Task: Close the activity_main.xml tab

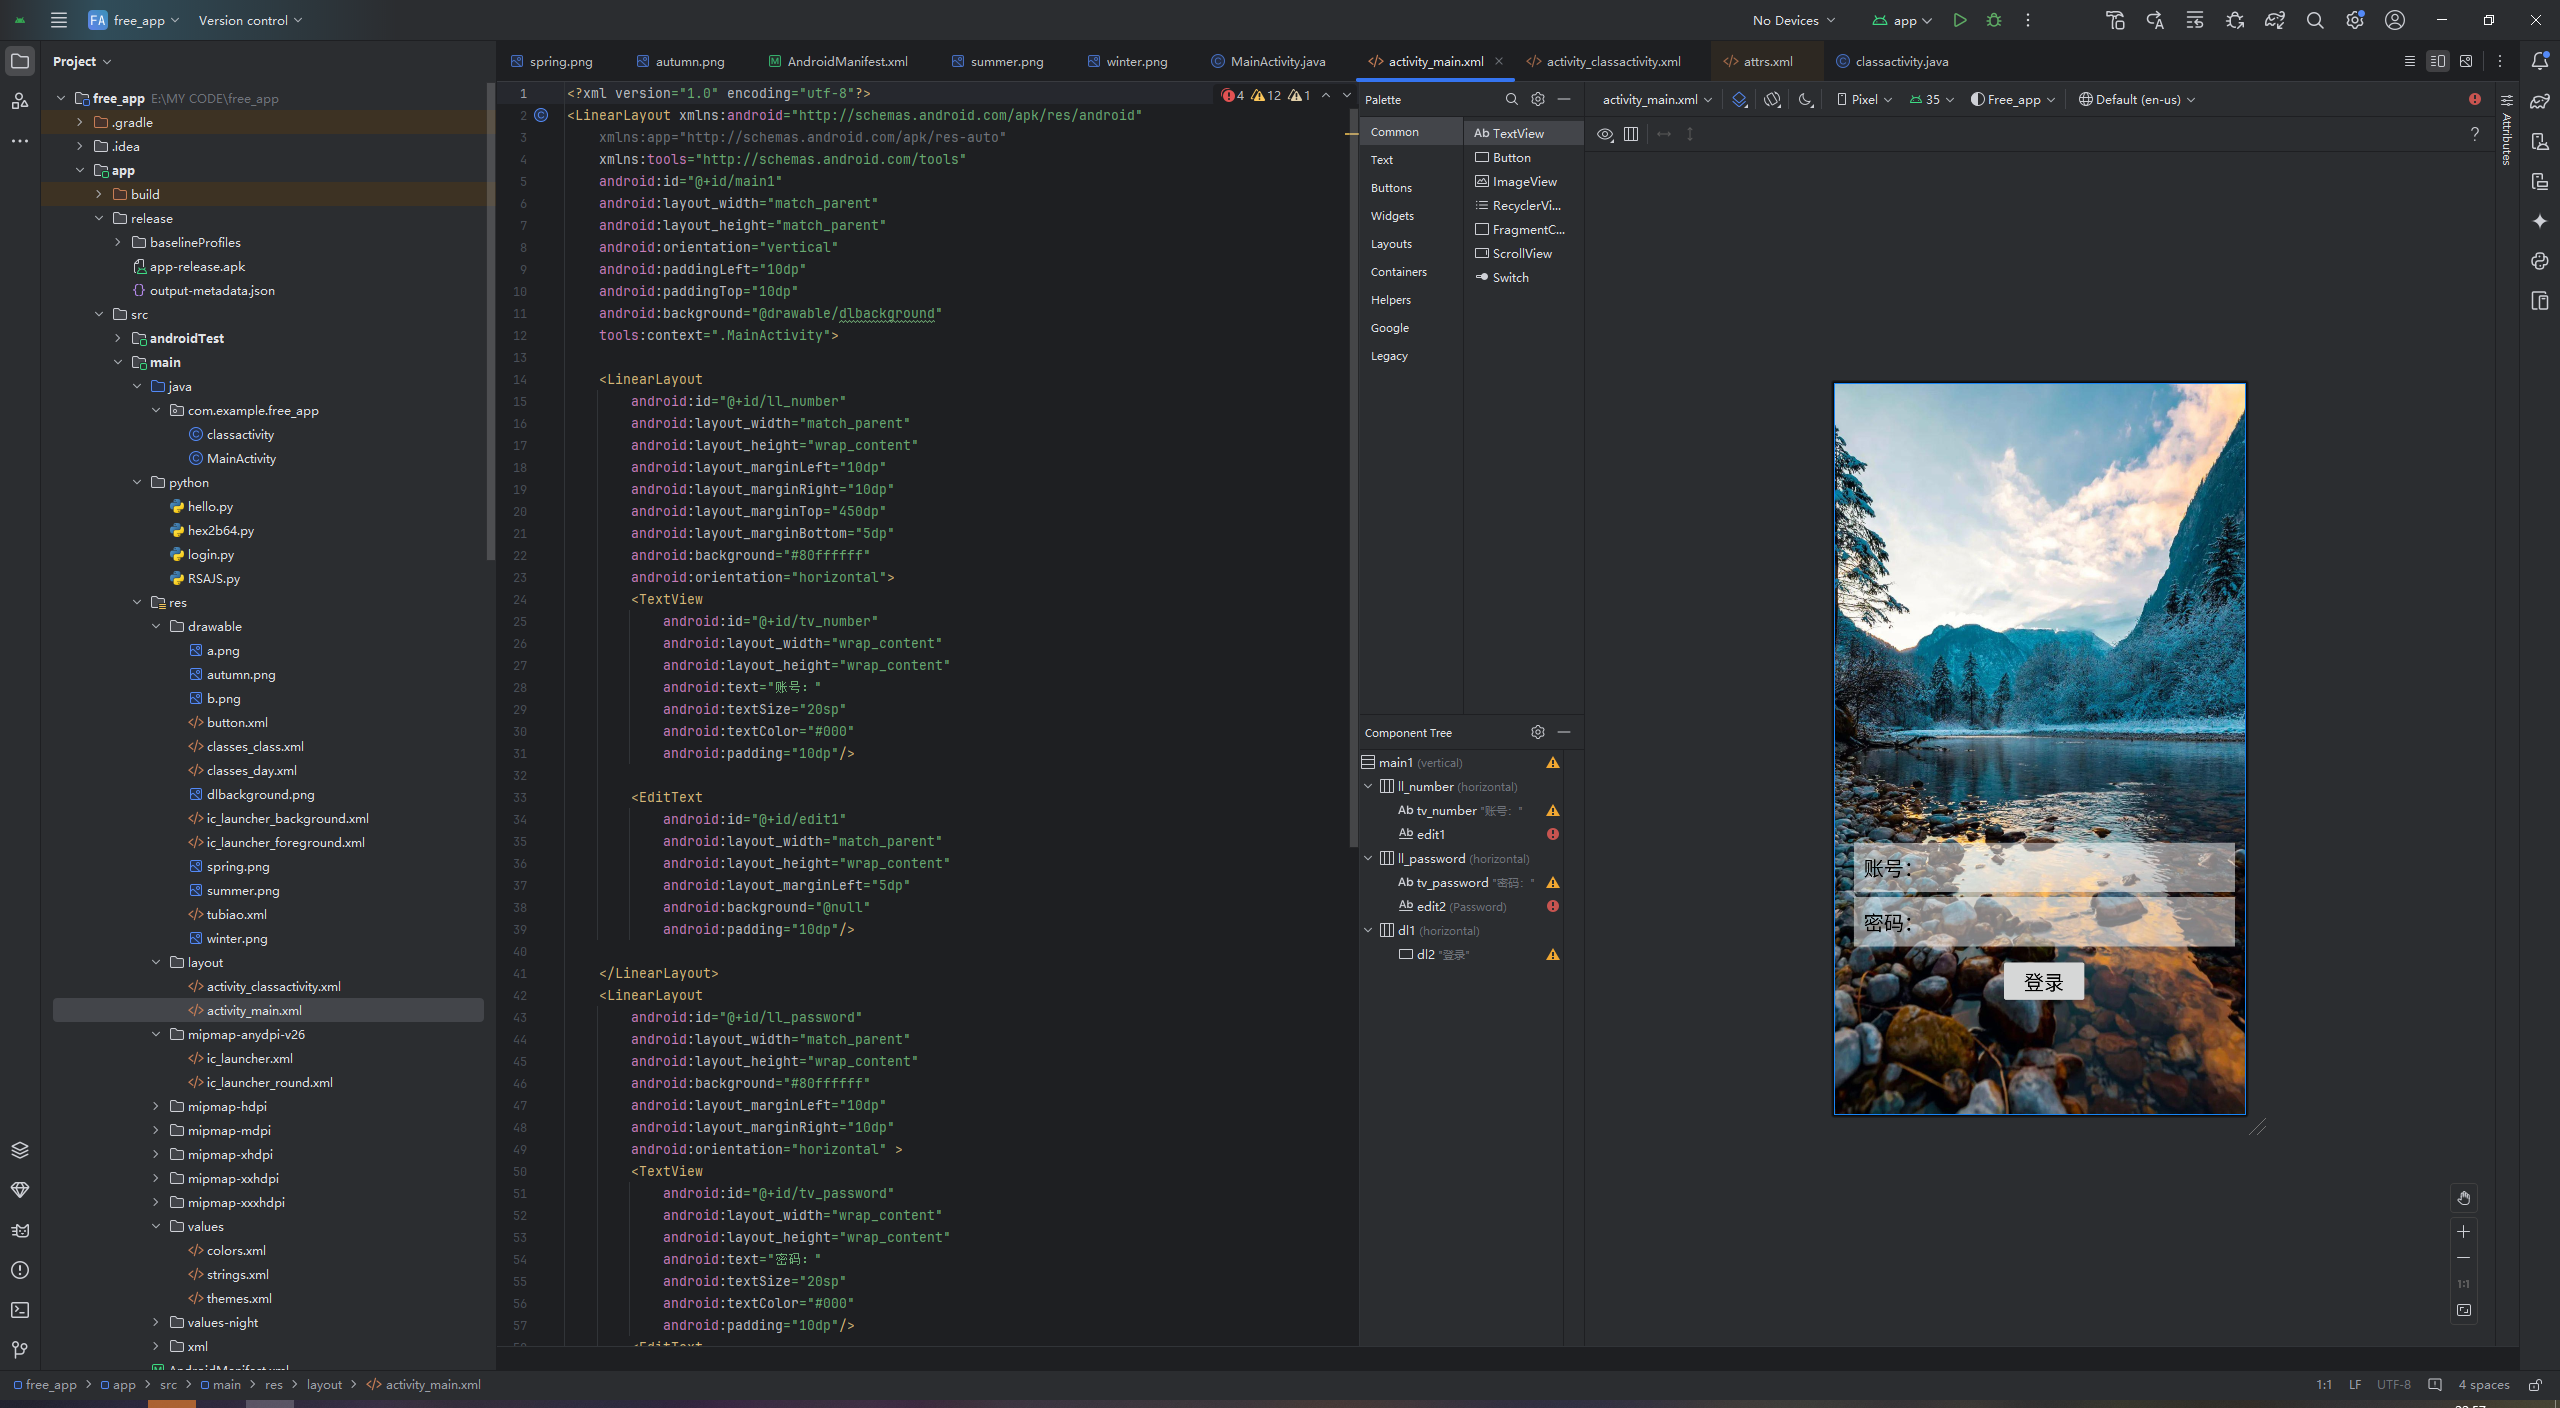Action: [x=1498, y=61]
